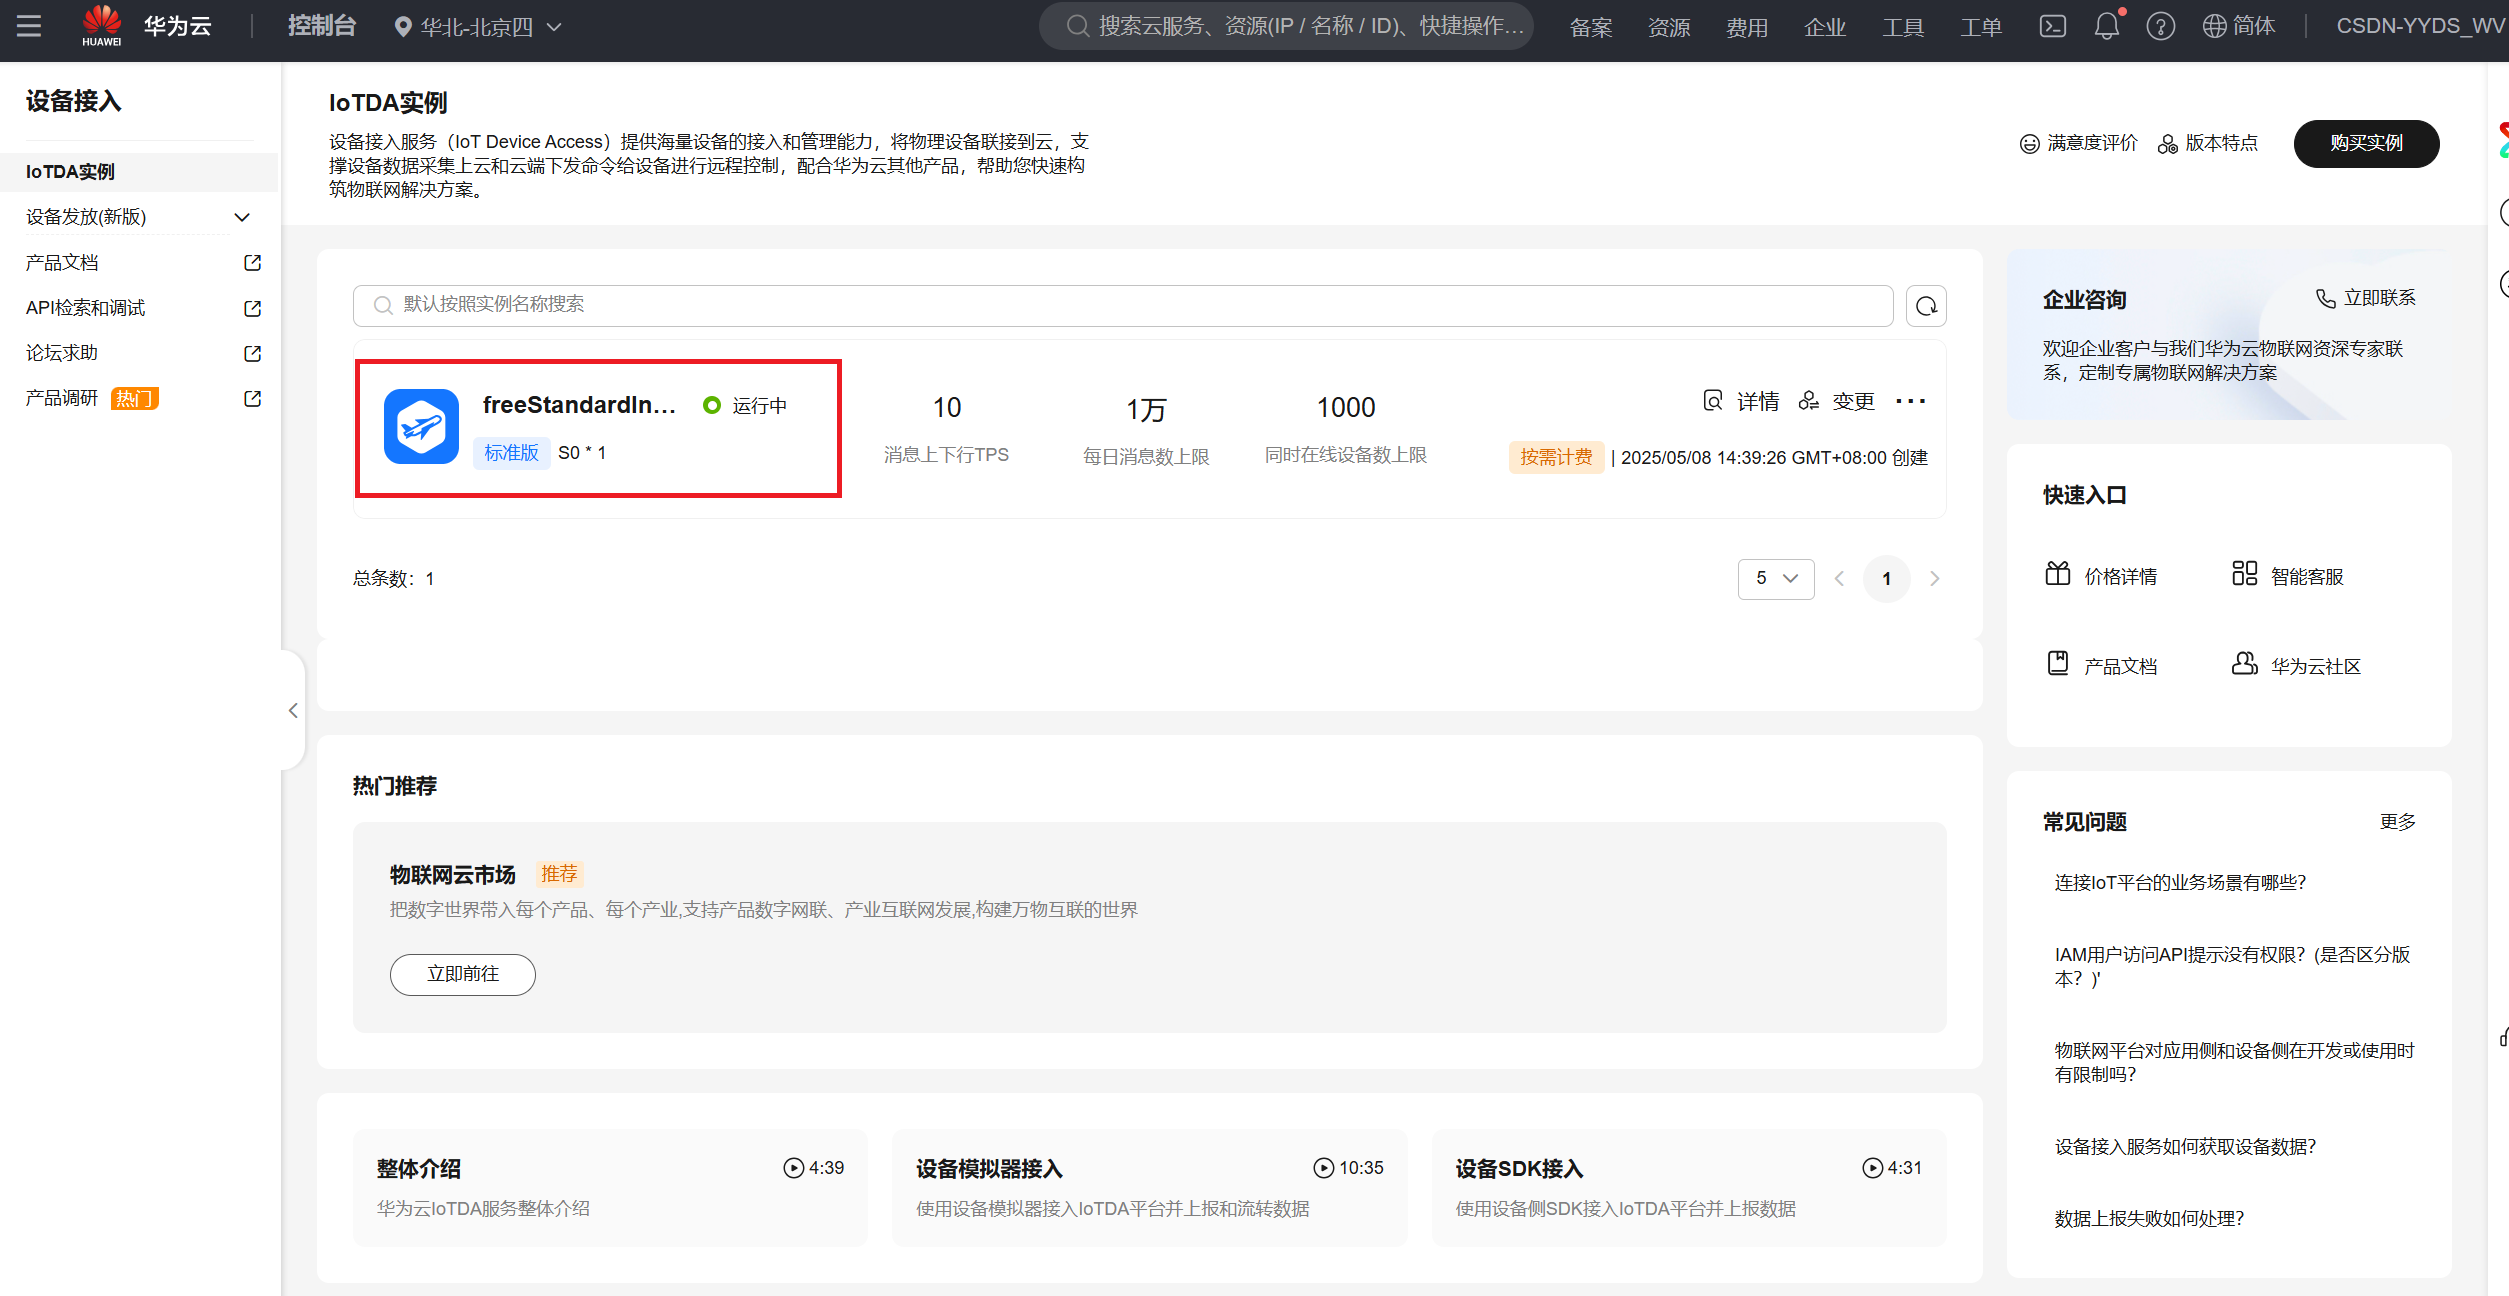Open the more actions ellipsis for instance

1910,402
